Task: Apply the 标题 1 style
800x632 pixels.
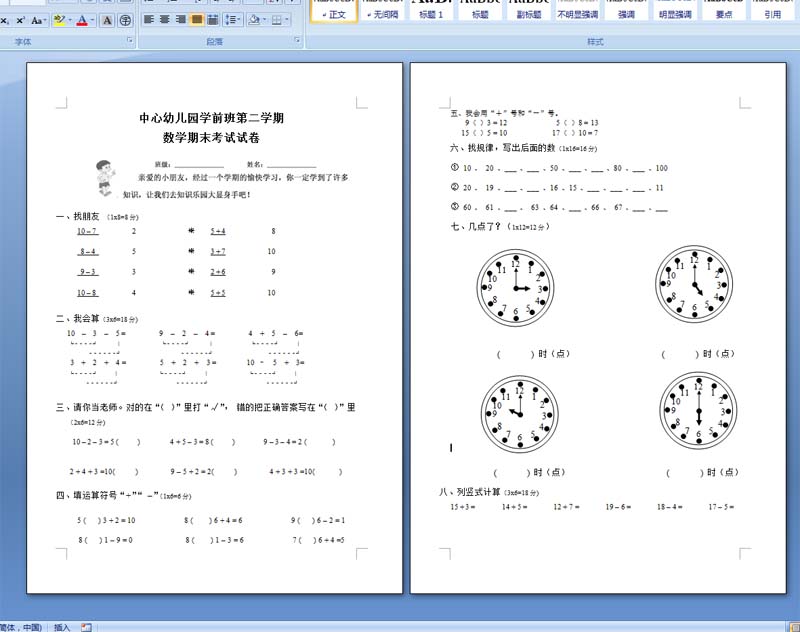Action: 431,11
